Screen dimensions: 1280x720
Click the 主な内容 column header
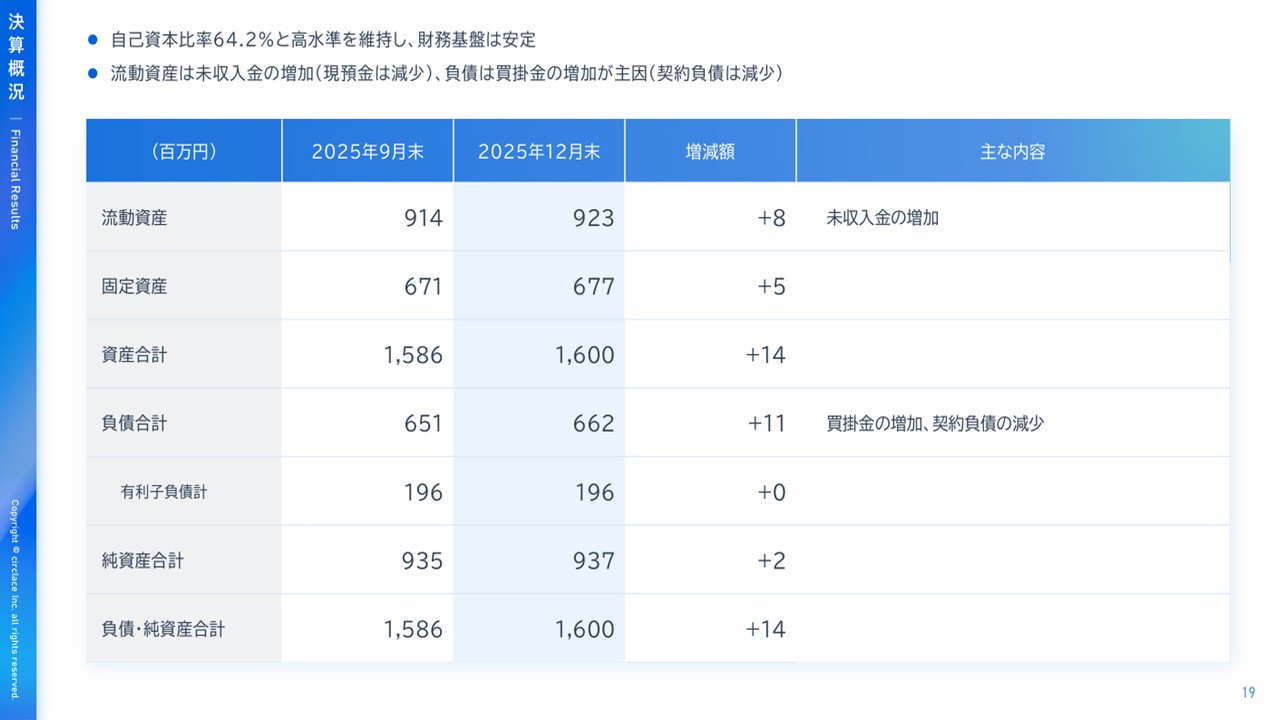[x=1012, y=151]
